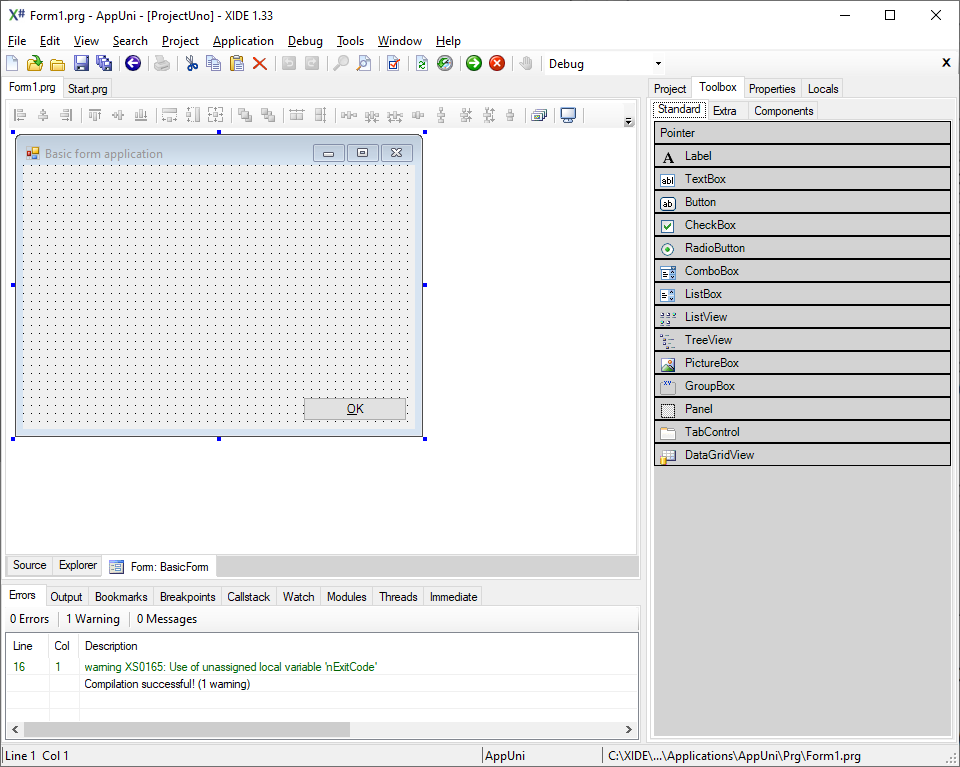Open the Extra toolbox tab
This screenshot has height=767, width=960.
(724, 111)
